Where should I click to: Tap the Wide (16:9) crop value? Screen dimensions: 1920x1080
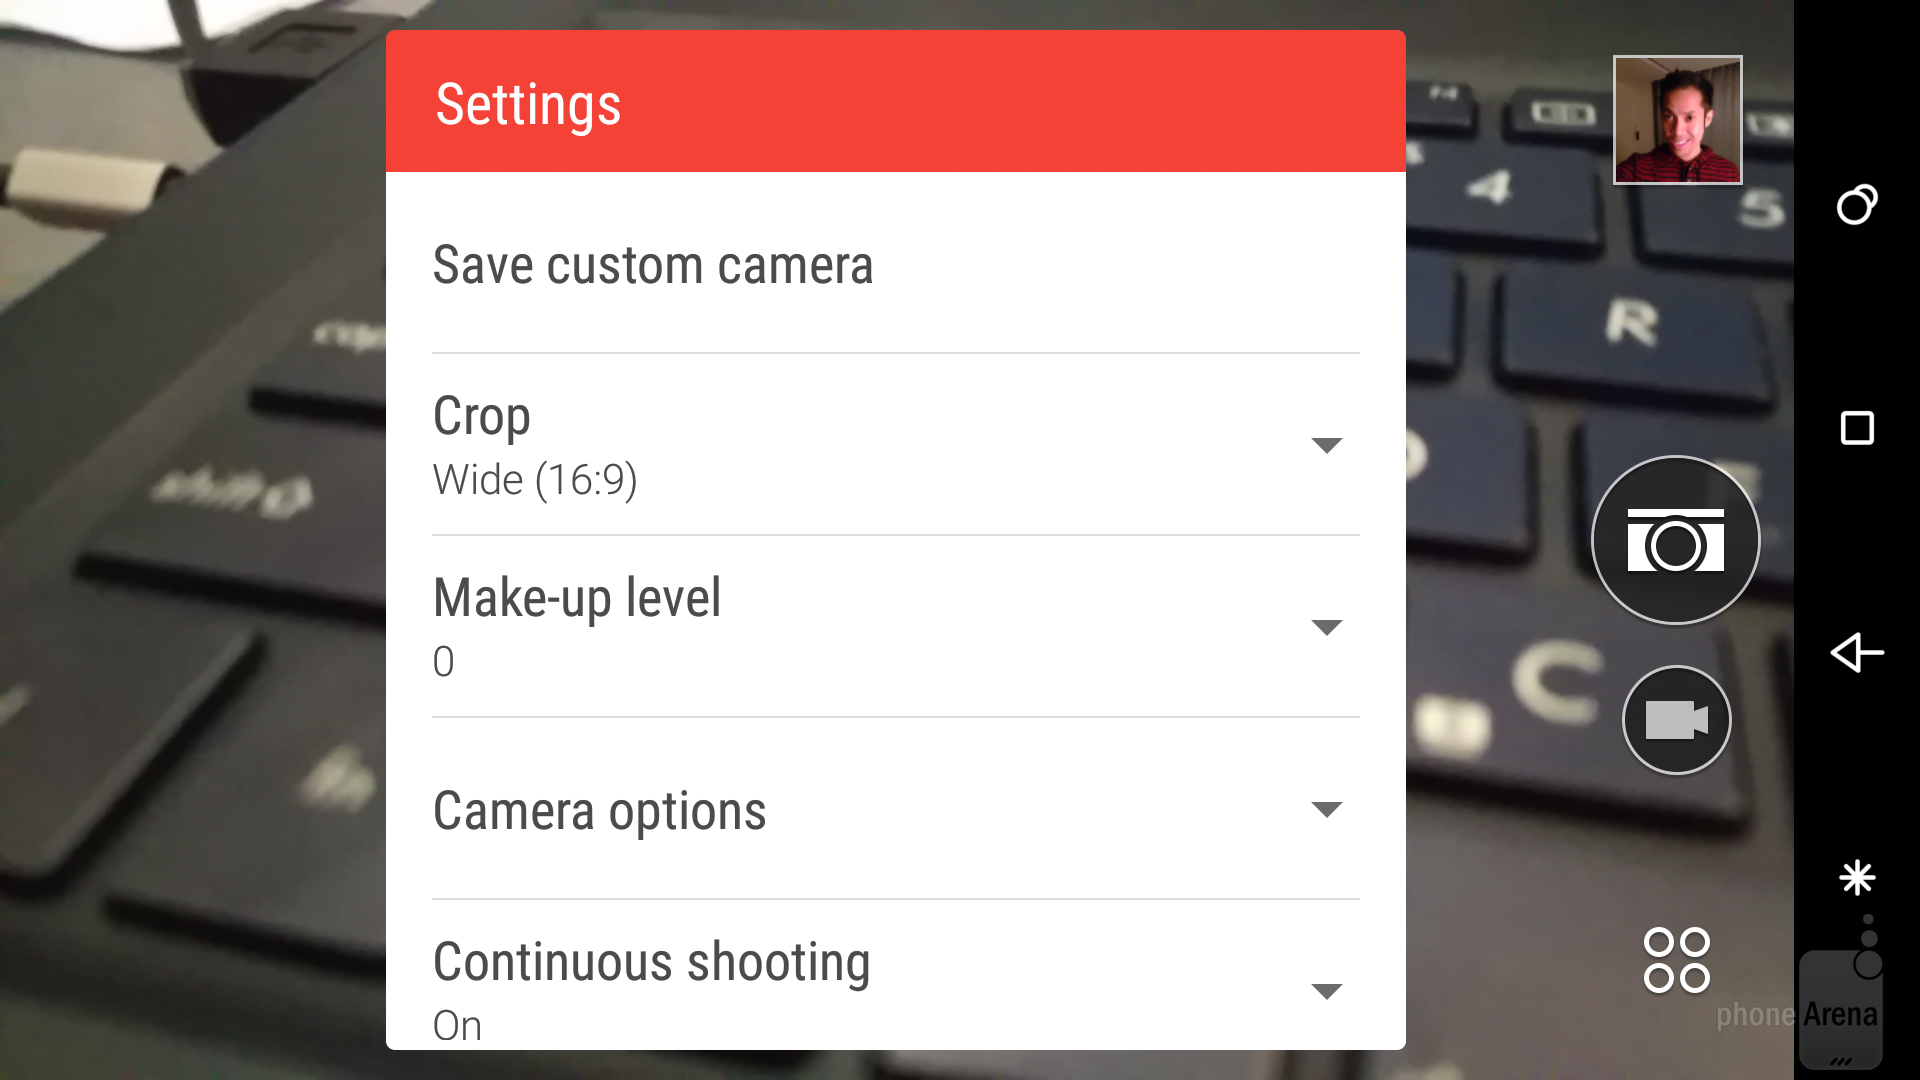click(535, 480)
